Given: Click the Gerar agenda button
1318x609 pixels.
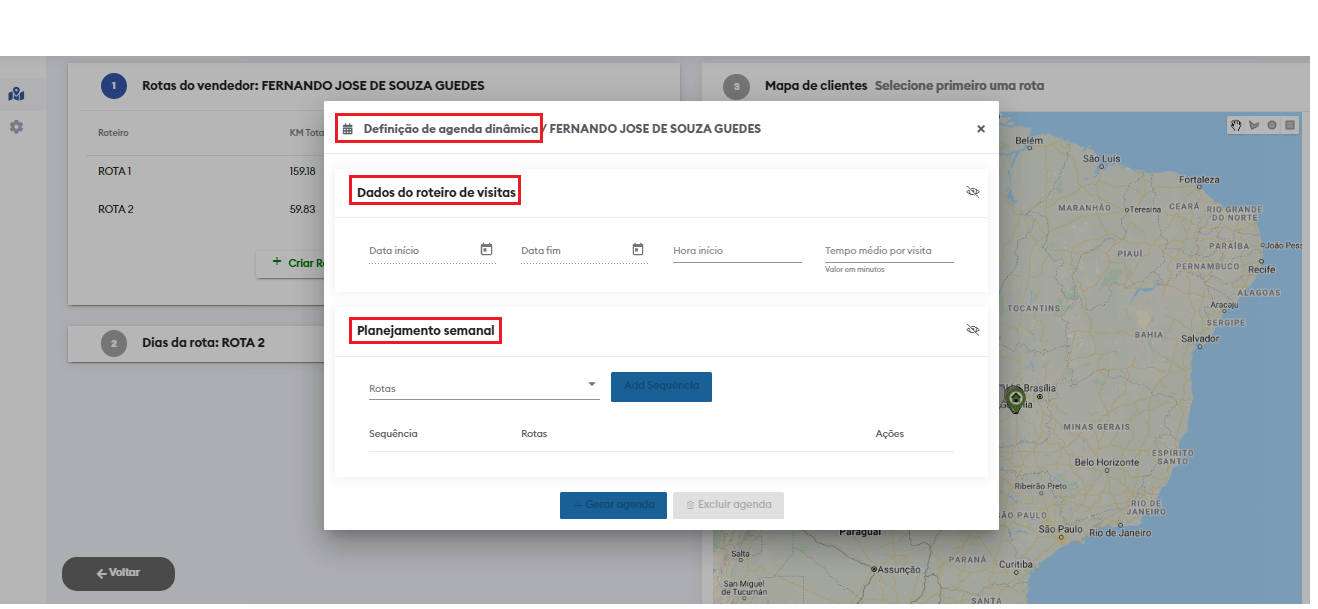Looking at the screenshot, I should pyautogui.click(x=613, y=505).
